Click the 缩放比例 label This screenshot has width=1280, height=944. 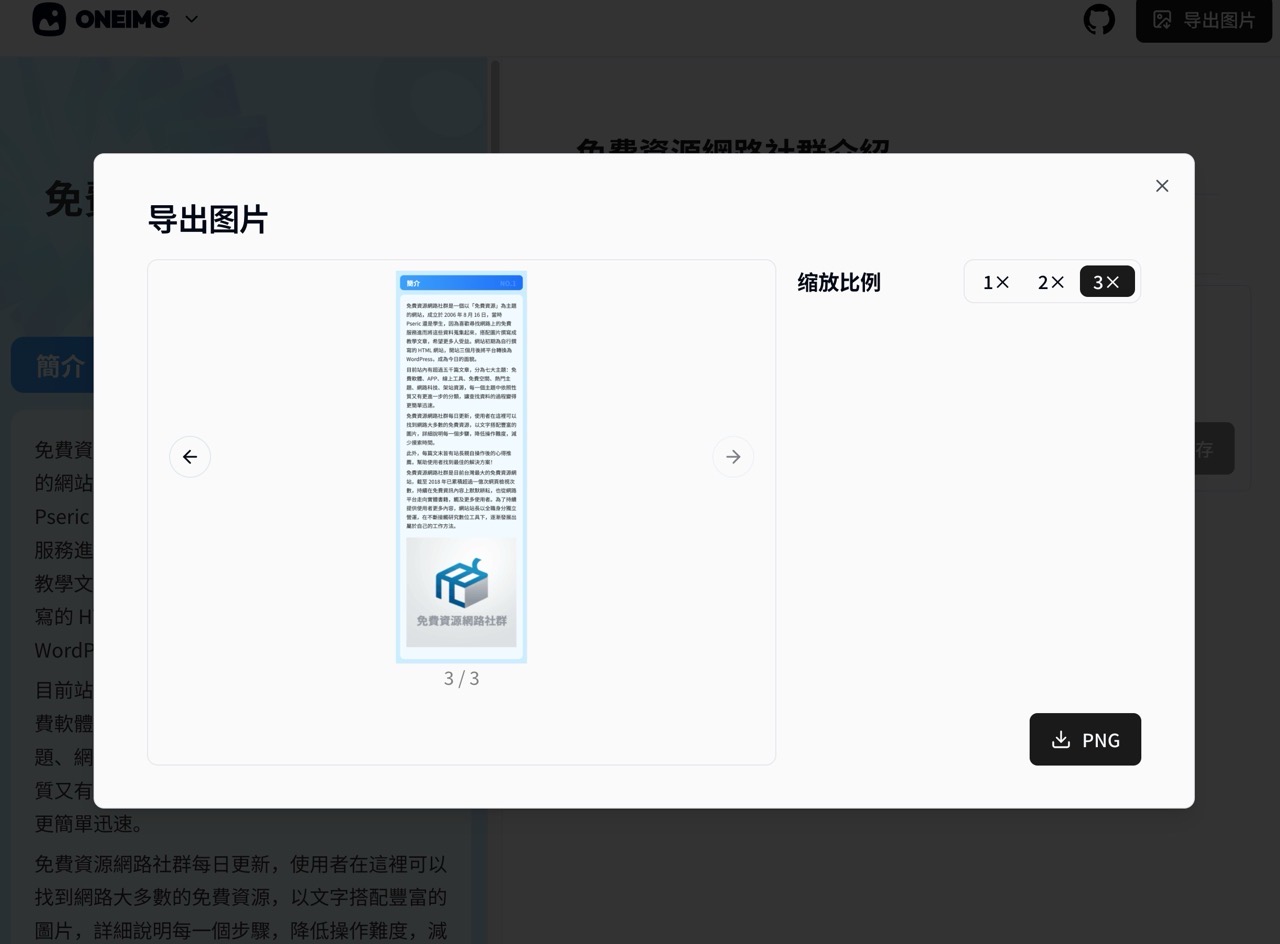pos(839,282)
